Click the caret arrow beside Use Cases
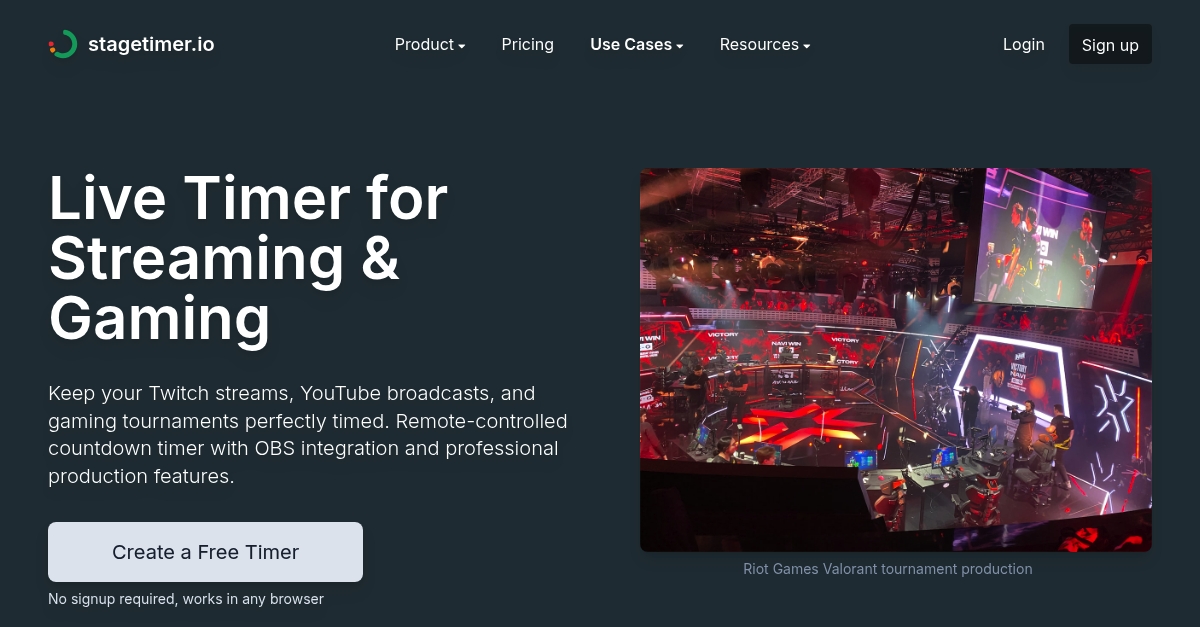Image resolution: width=1200 pixels, height=627 pixels. pos(680,46)
